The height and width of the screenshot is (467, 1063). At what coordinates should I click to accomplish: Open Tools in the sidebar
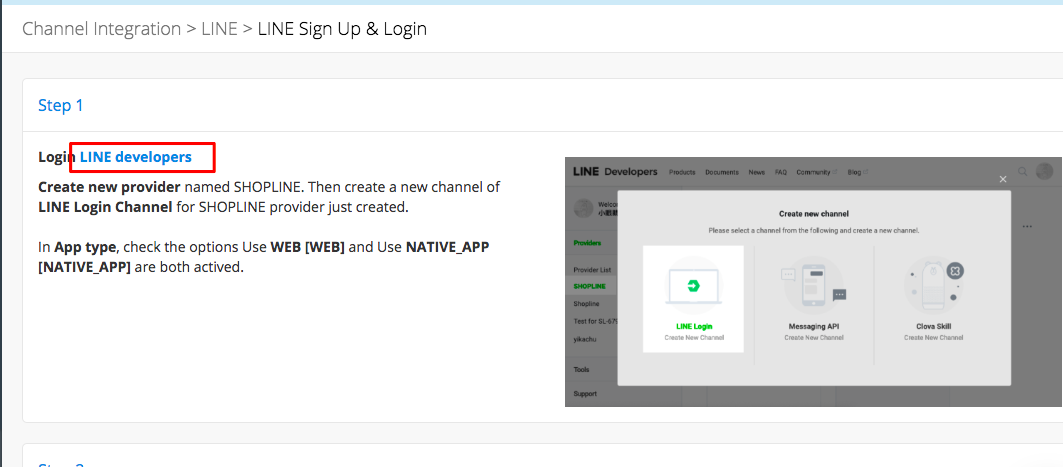(x=581, y=369)
